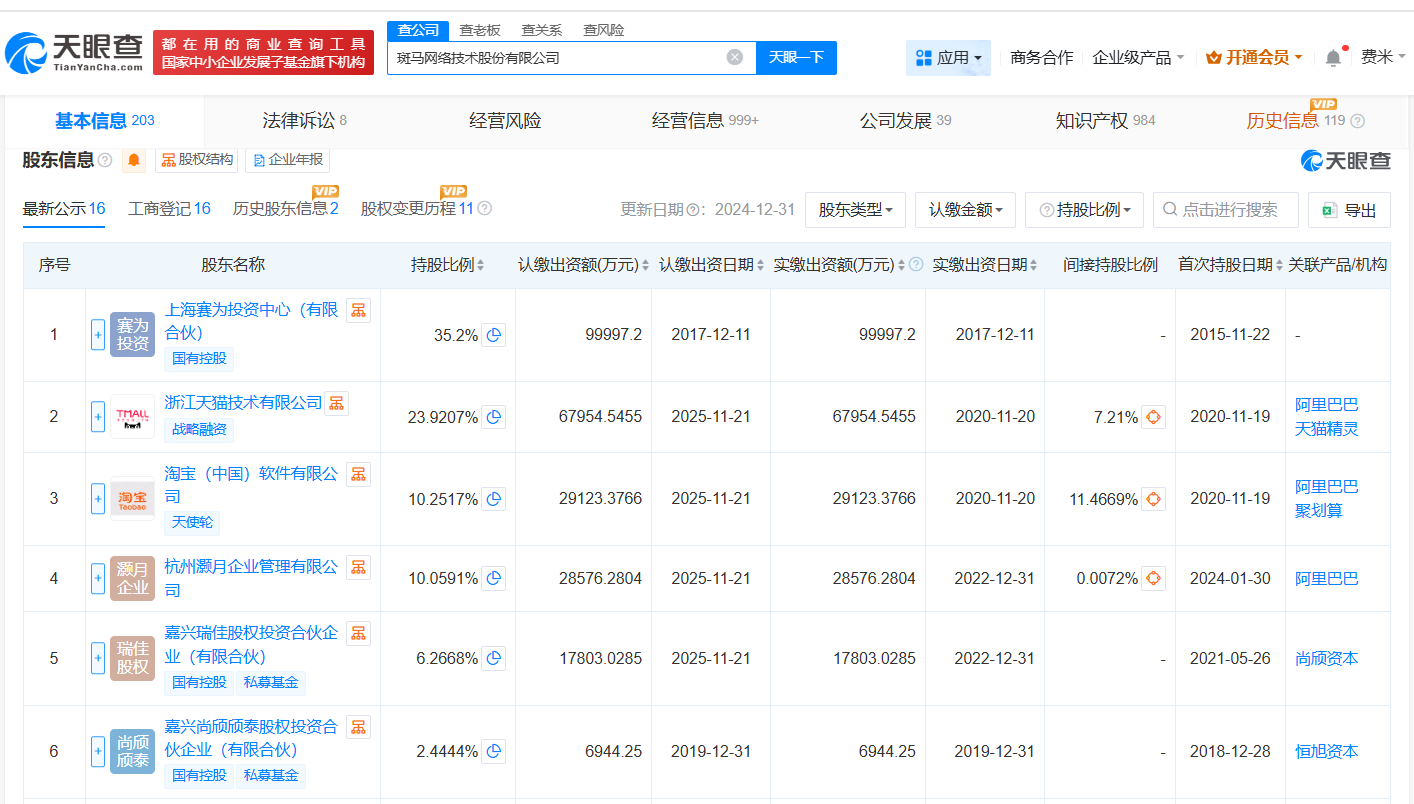Open 阿里巴巴 link in the second row
Image resolution: width=1414 pixels, height=804 pixels.
1326,405
